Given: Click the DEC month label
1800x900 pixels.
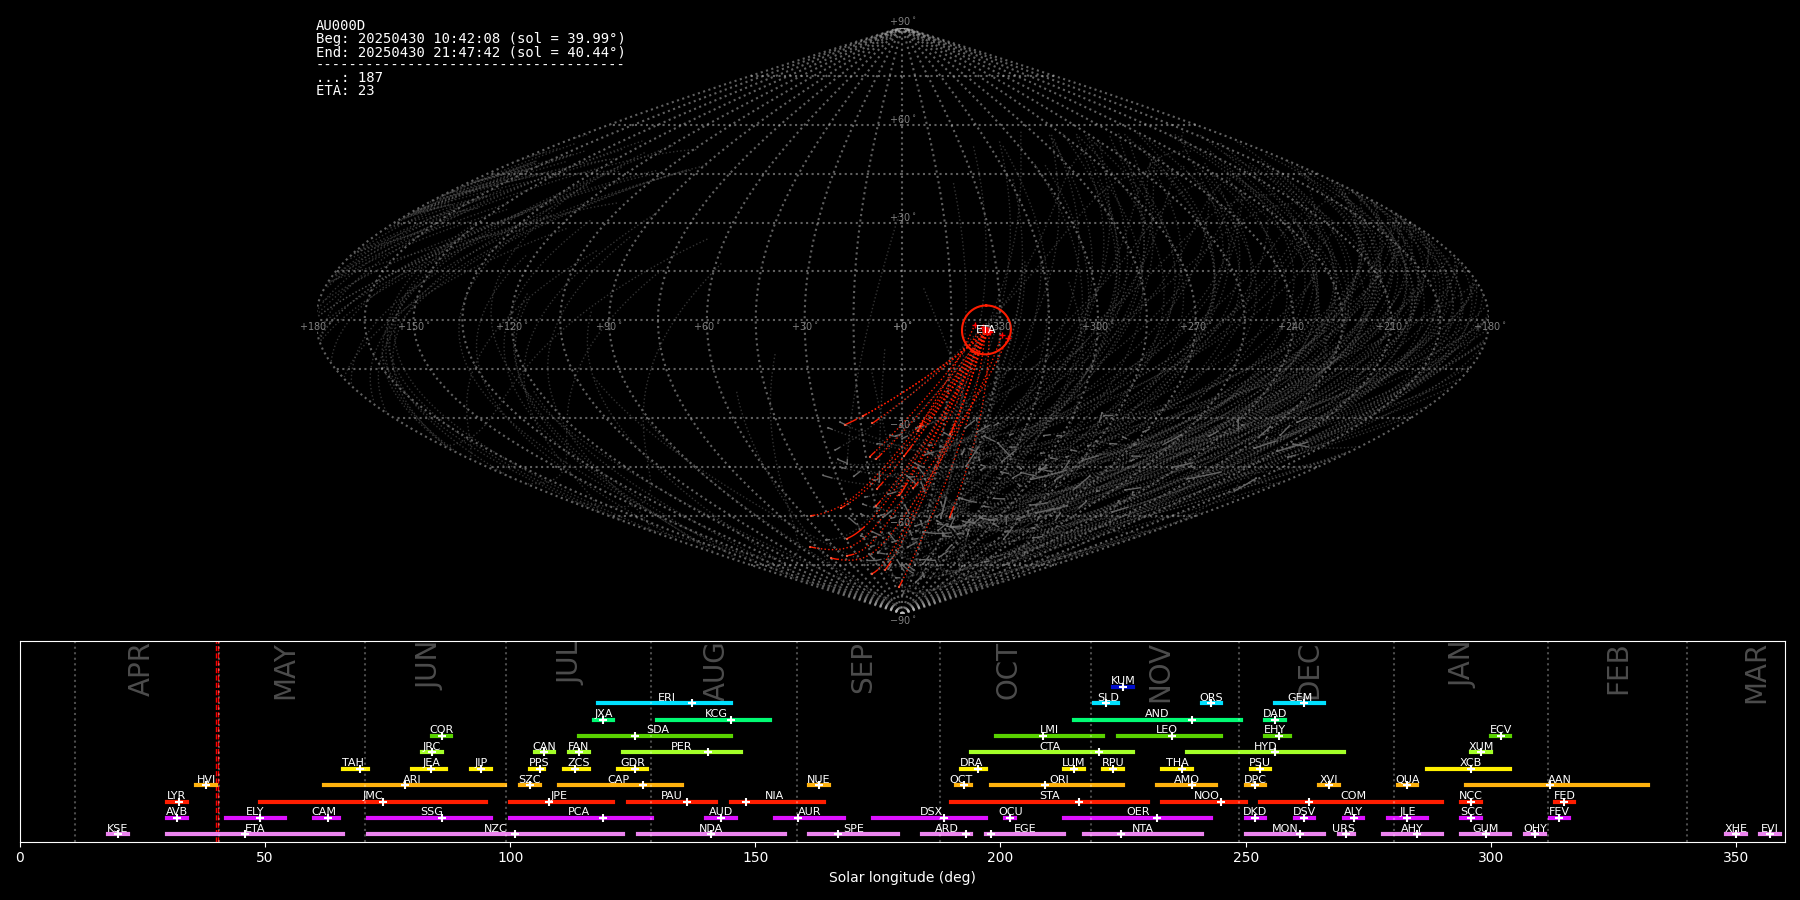Looking at the screenshot, I should pos(1309,673).
